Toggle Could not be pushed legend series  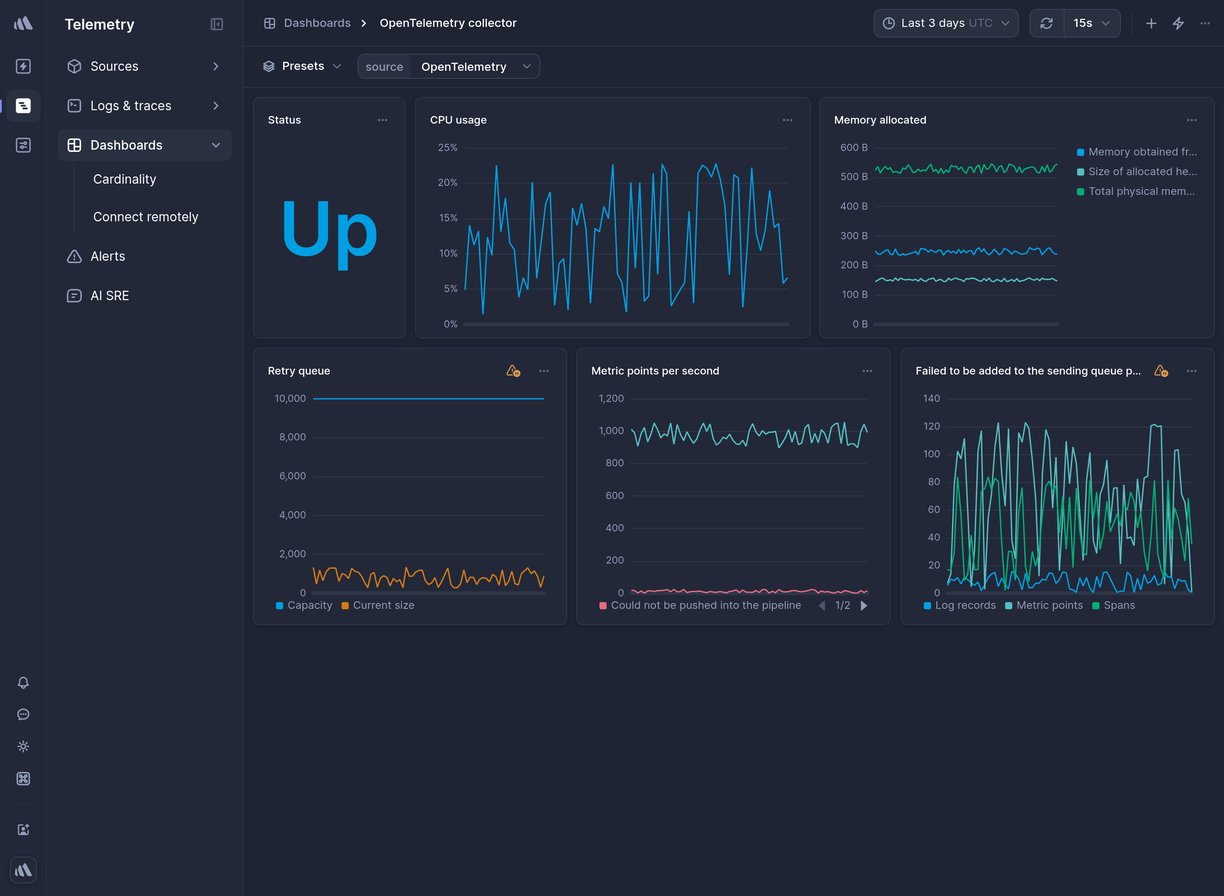coord(699,605)
